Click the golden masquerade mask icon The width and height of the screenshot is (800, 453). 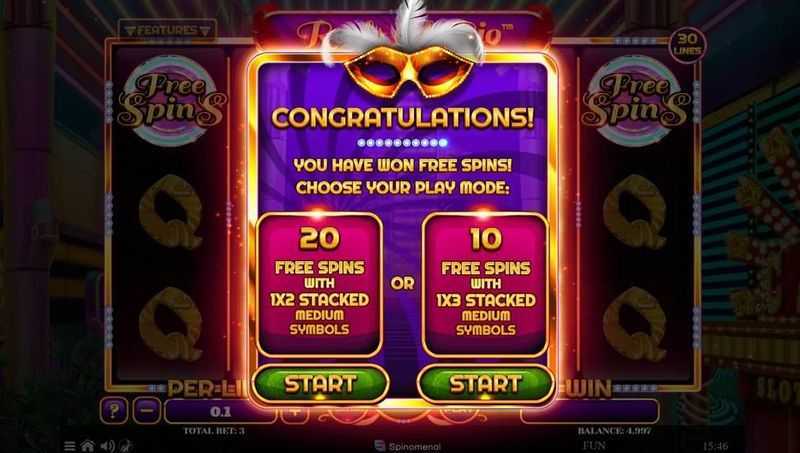[409, 71]
